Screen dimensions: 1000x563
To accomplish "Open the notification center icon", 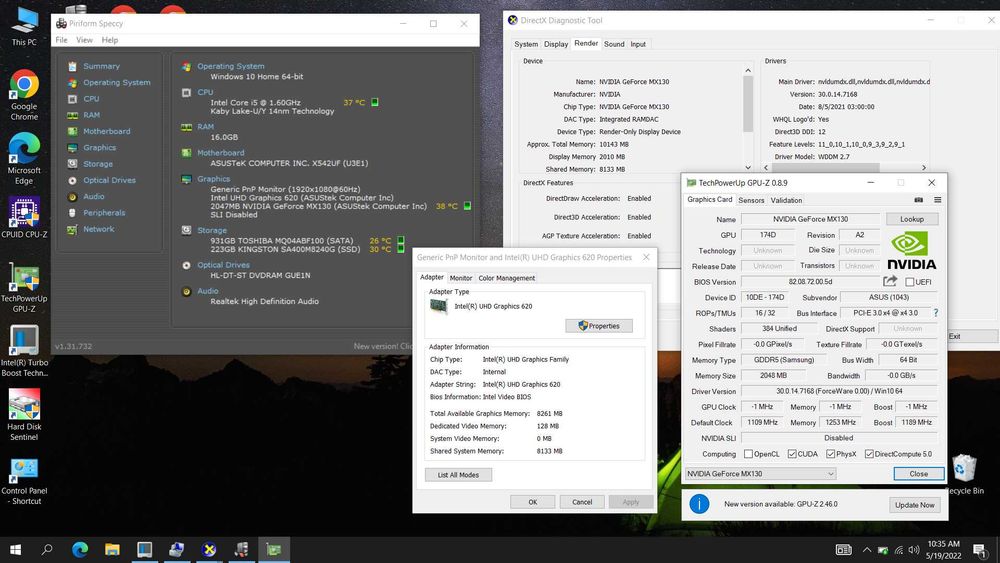I will 980,550.
